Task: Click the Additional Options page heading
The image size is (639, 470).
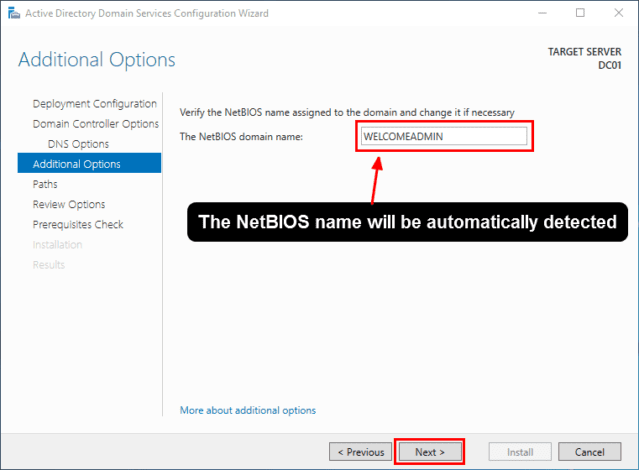Action: (97, 60)
